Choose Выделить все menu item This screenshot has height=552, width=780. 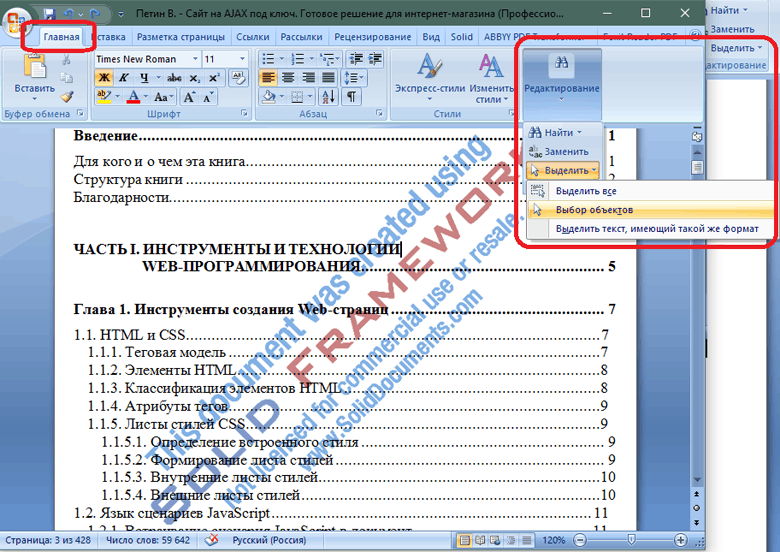click(650, 191)
